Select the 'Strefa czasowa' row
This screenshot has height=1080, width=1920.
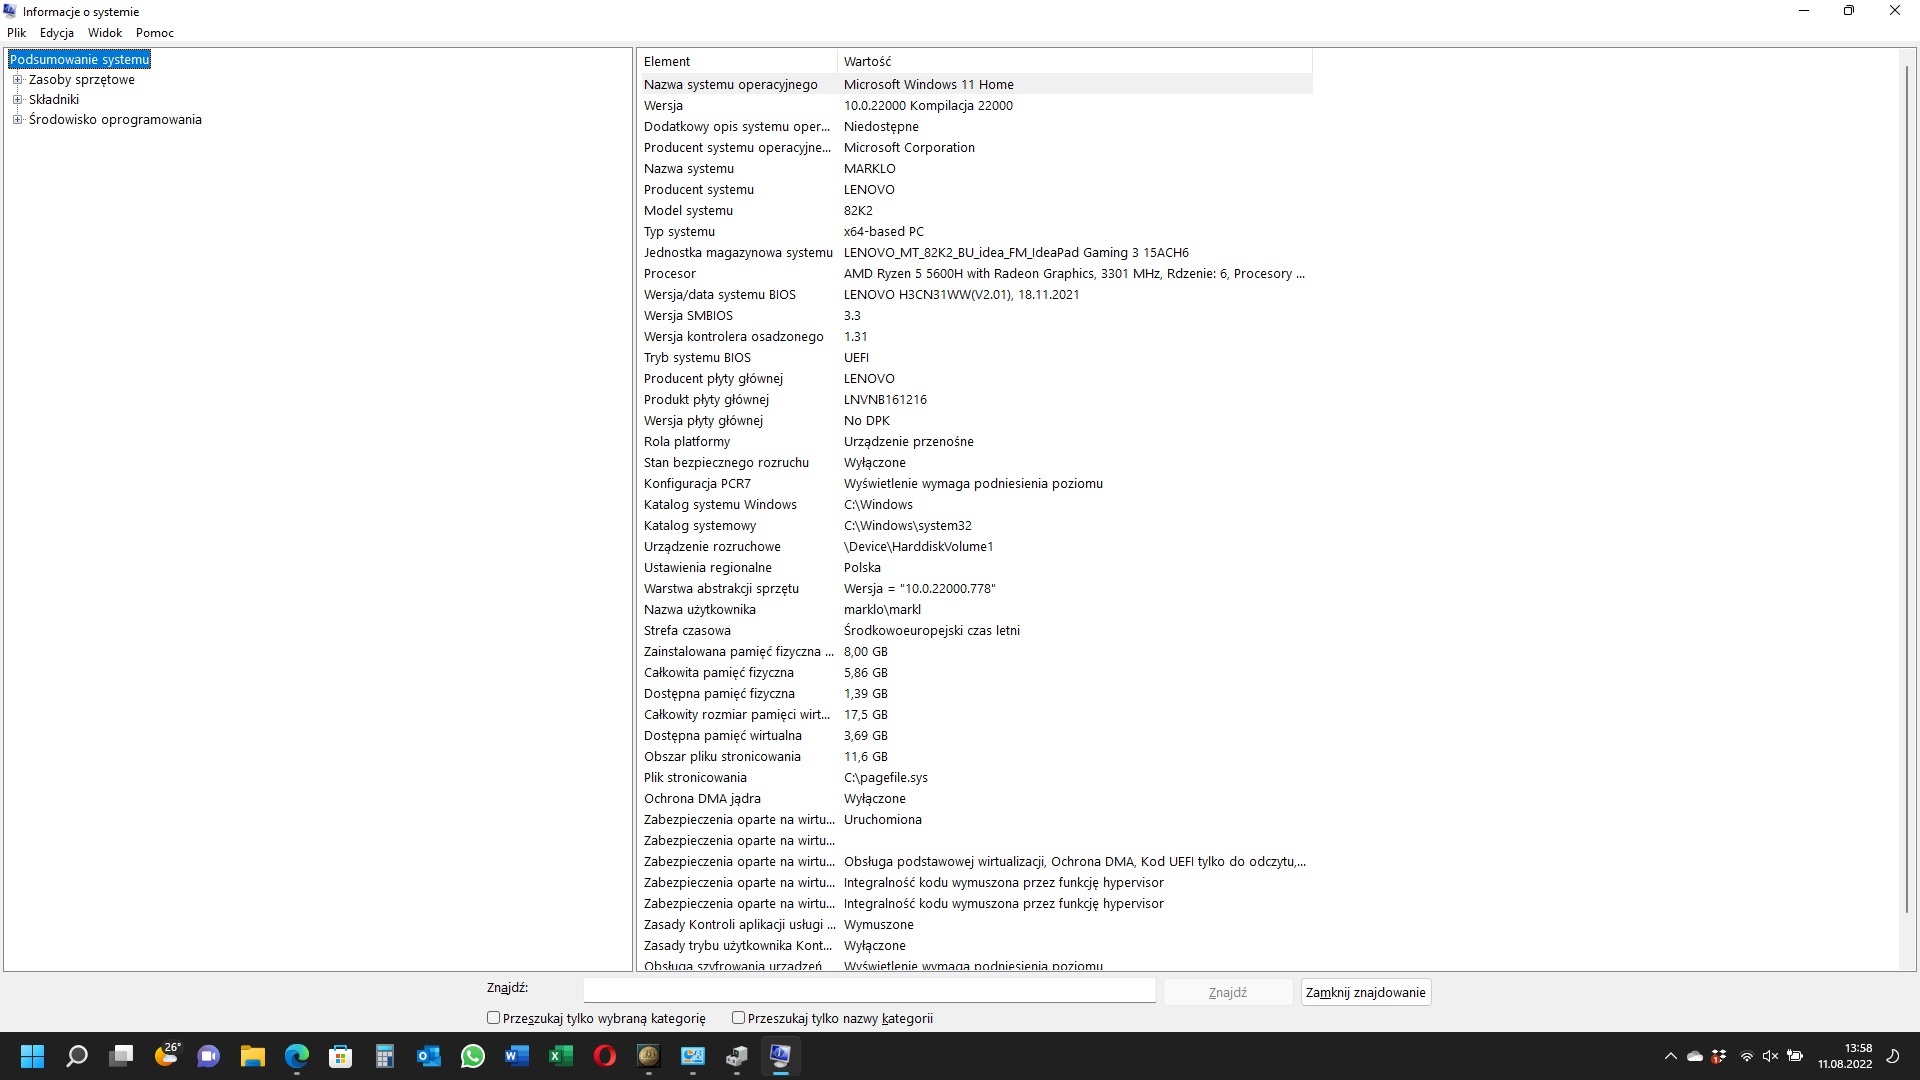click(975, 631)
